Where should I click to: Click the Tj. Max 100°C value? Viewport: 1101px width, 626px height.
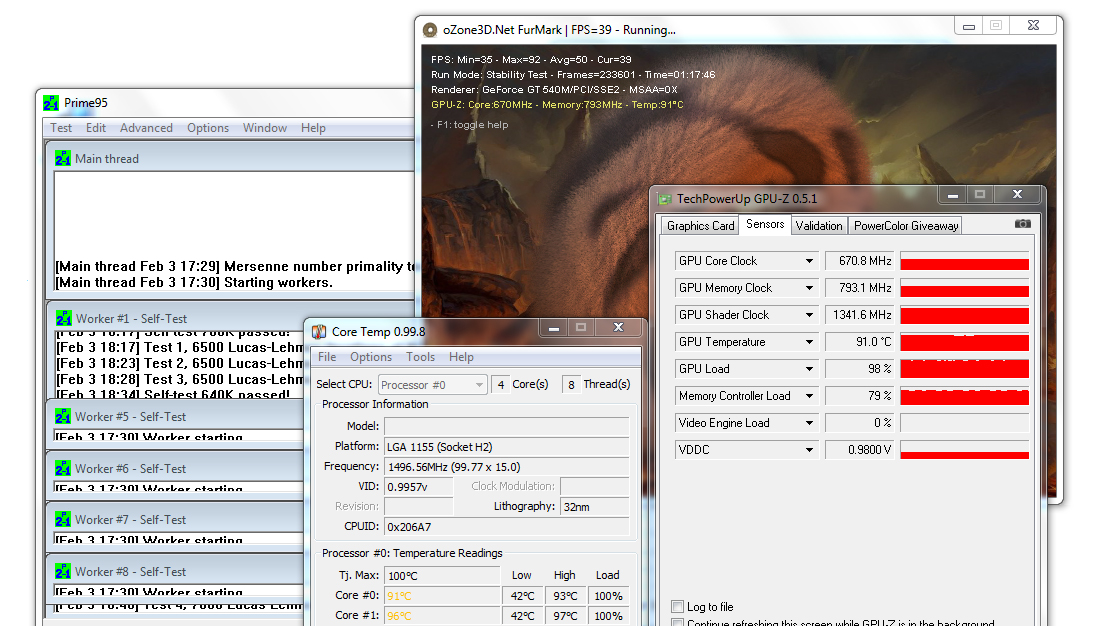tap(442, 576)
